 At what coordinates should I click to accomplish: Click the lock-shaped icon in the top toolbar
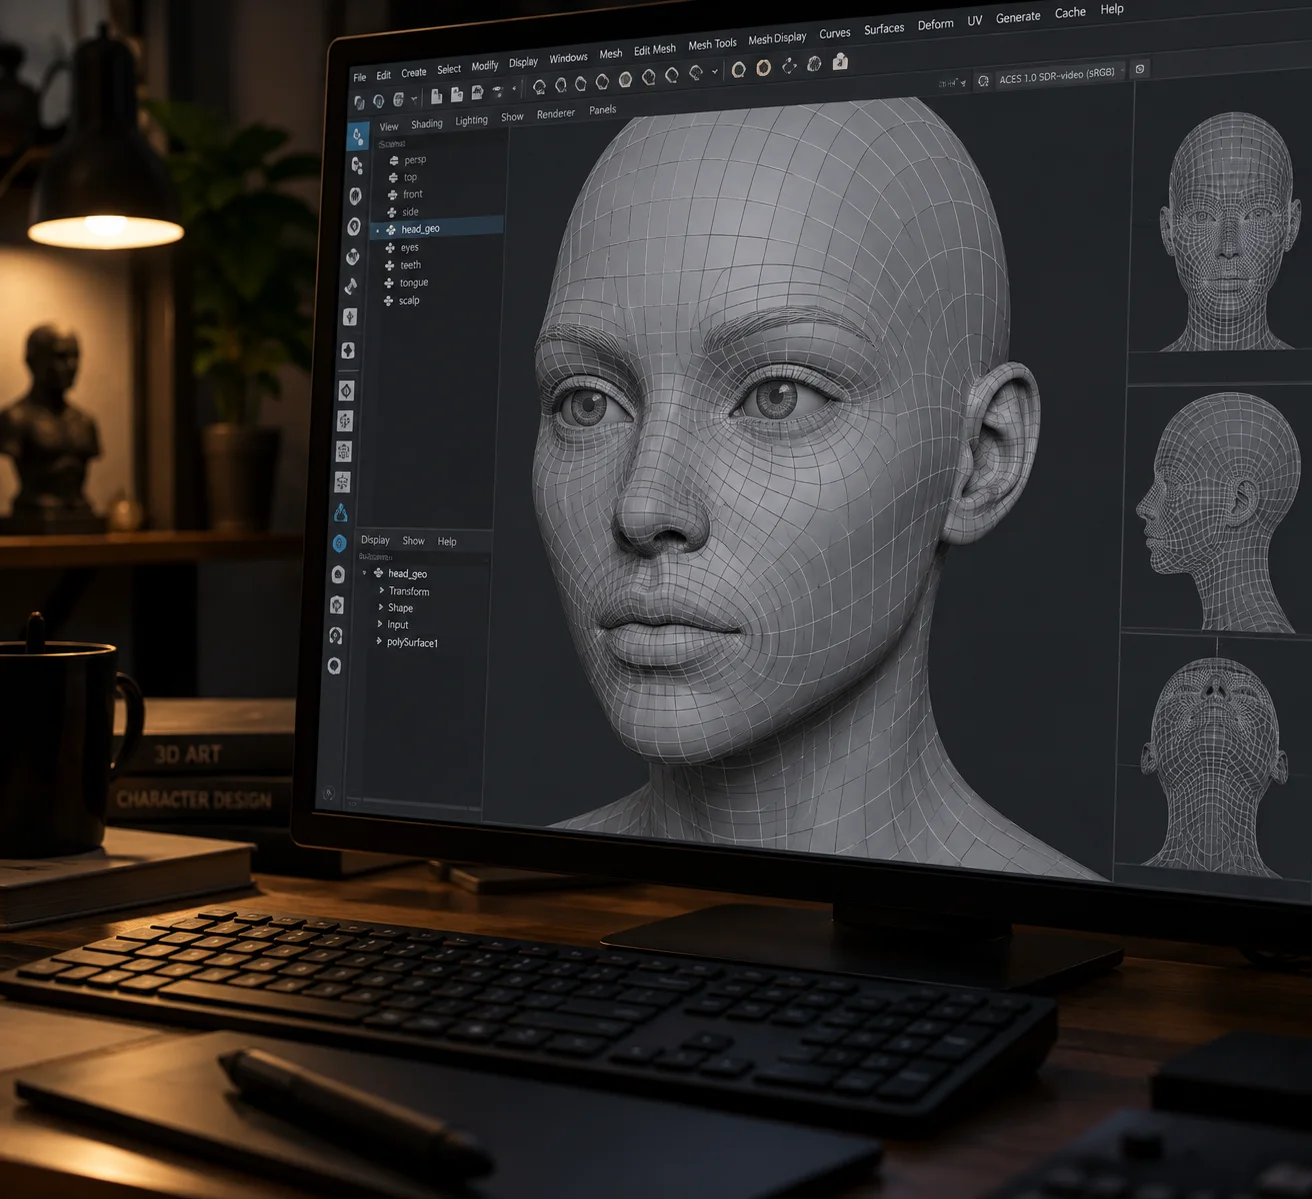coord(841,62)
